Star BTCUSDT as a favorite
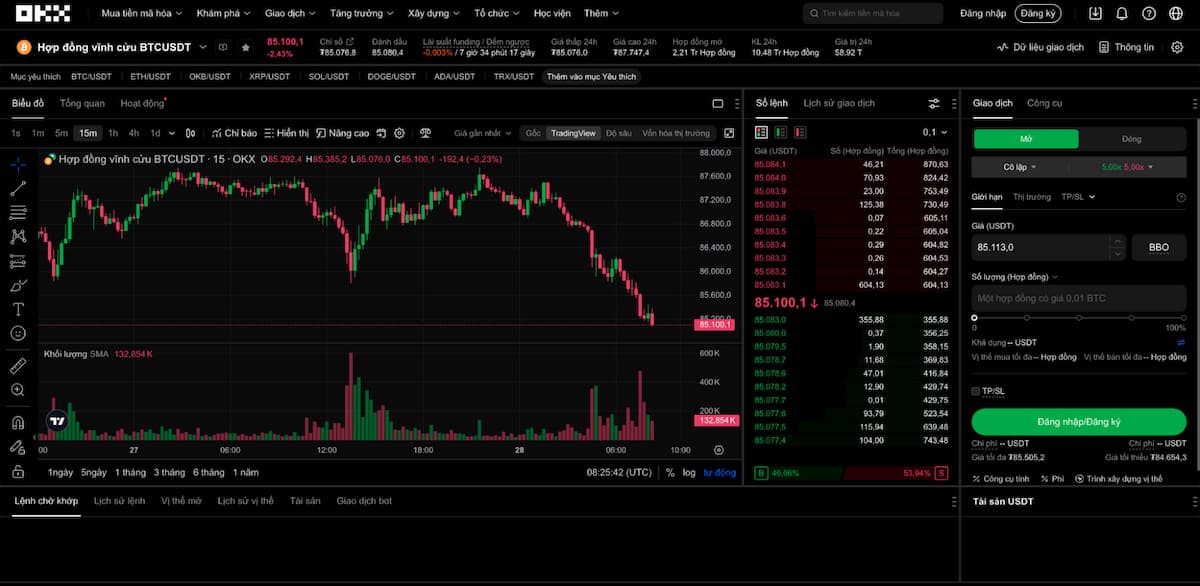The height and width of the screenshot is (586, 1200). pyautogui.click(x=246, y=47)
